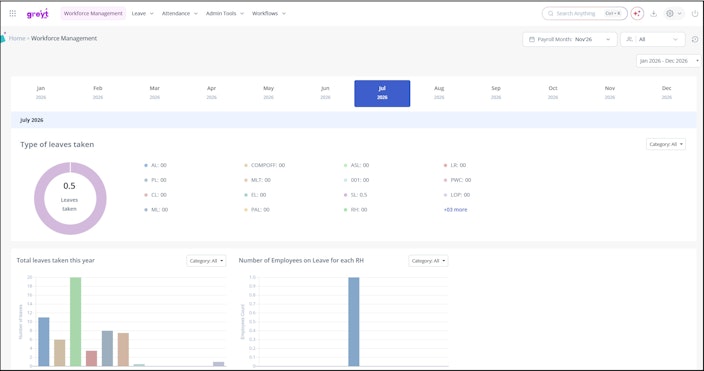
Task: Click the AL legend color dot
Action: [146, 165]
